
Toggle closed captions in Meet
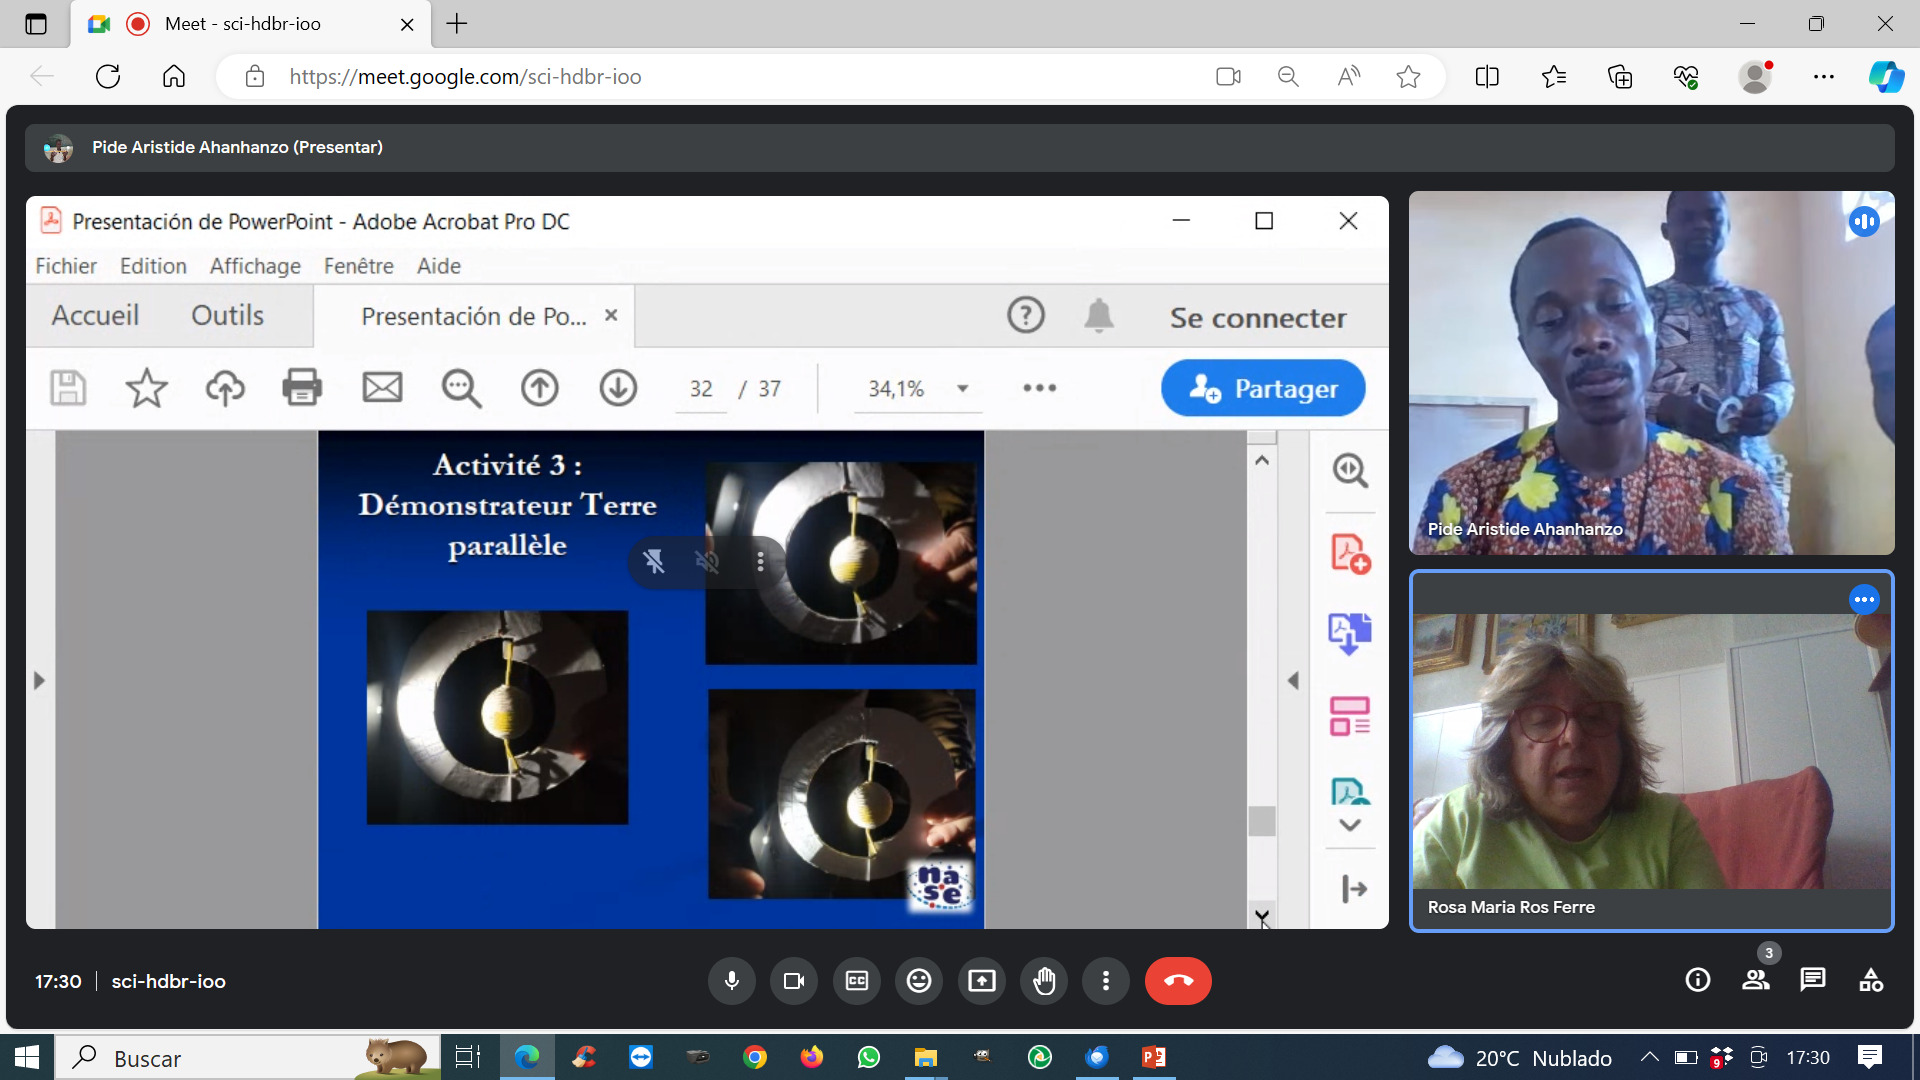[x=857, y=981]
